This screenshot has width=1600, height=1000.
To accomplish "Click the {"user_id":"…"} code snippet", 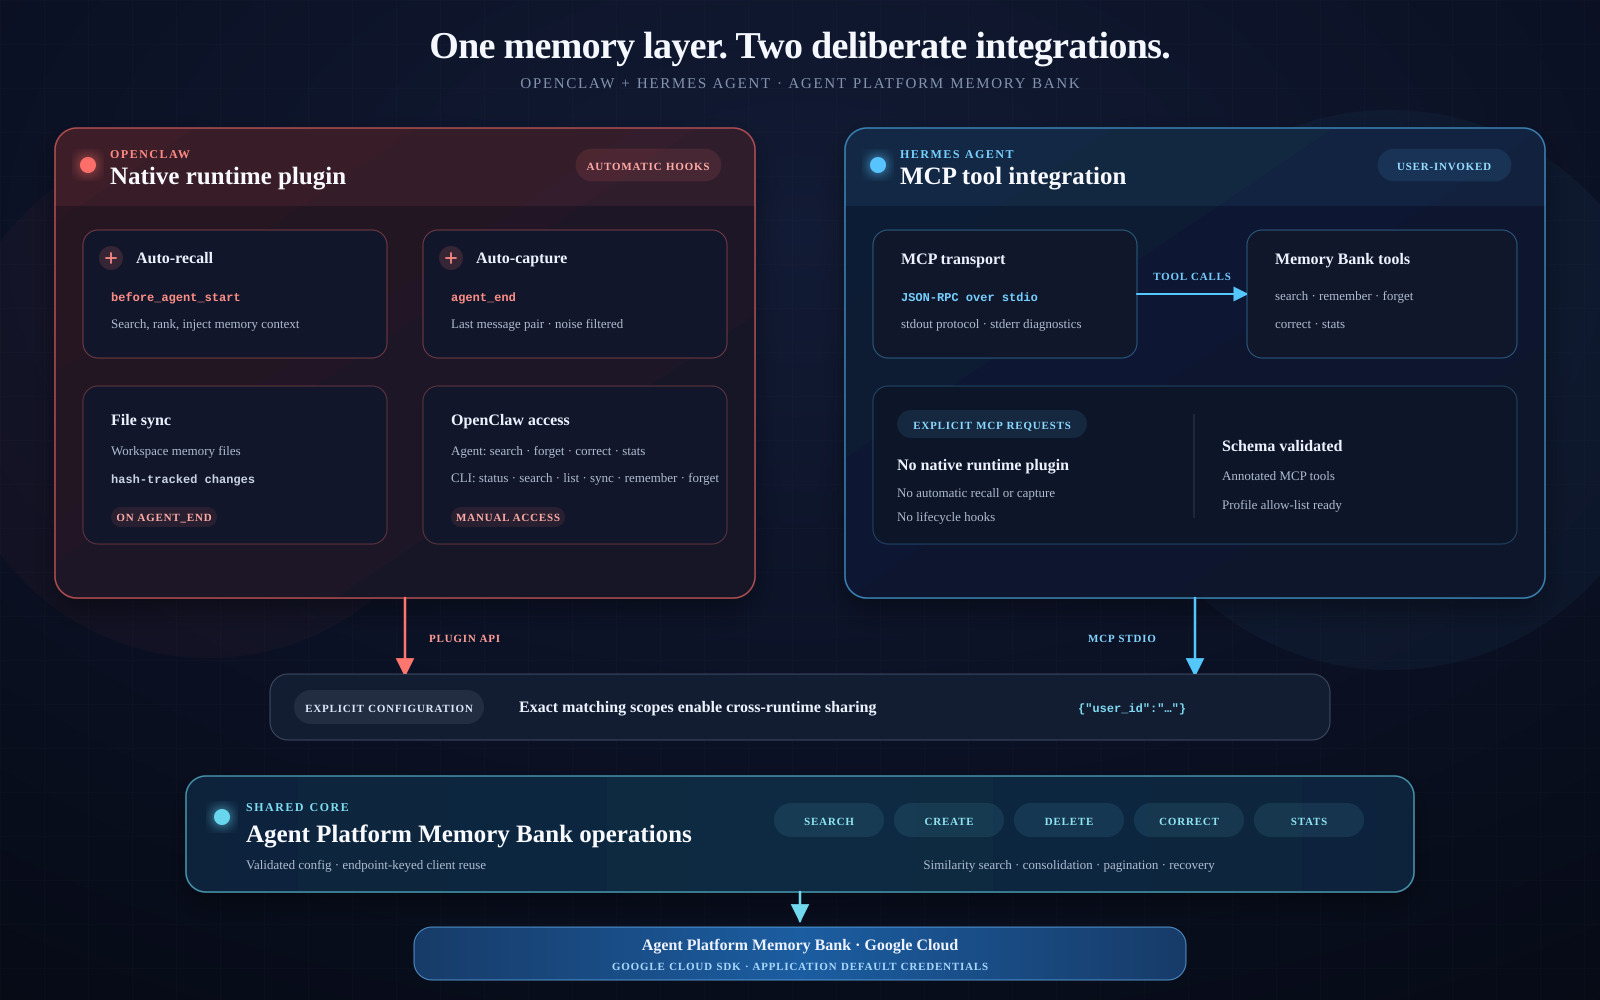I will tap(1132, 708).
